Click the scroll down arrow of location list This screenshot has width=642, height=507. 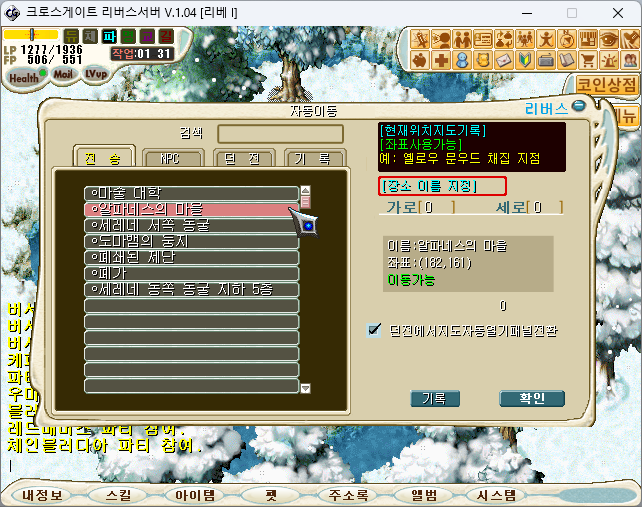point(305,388)
